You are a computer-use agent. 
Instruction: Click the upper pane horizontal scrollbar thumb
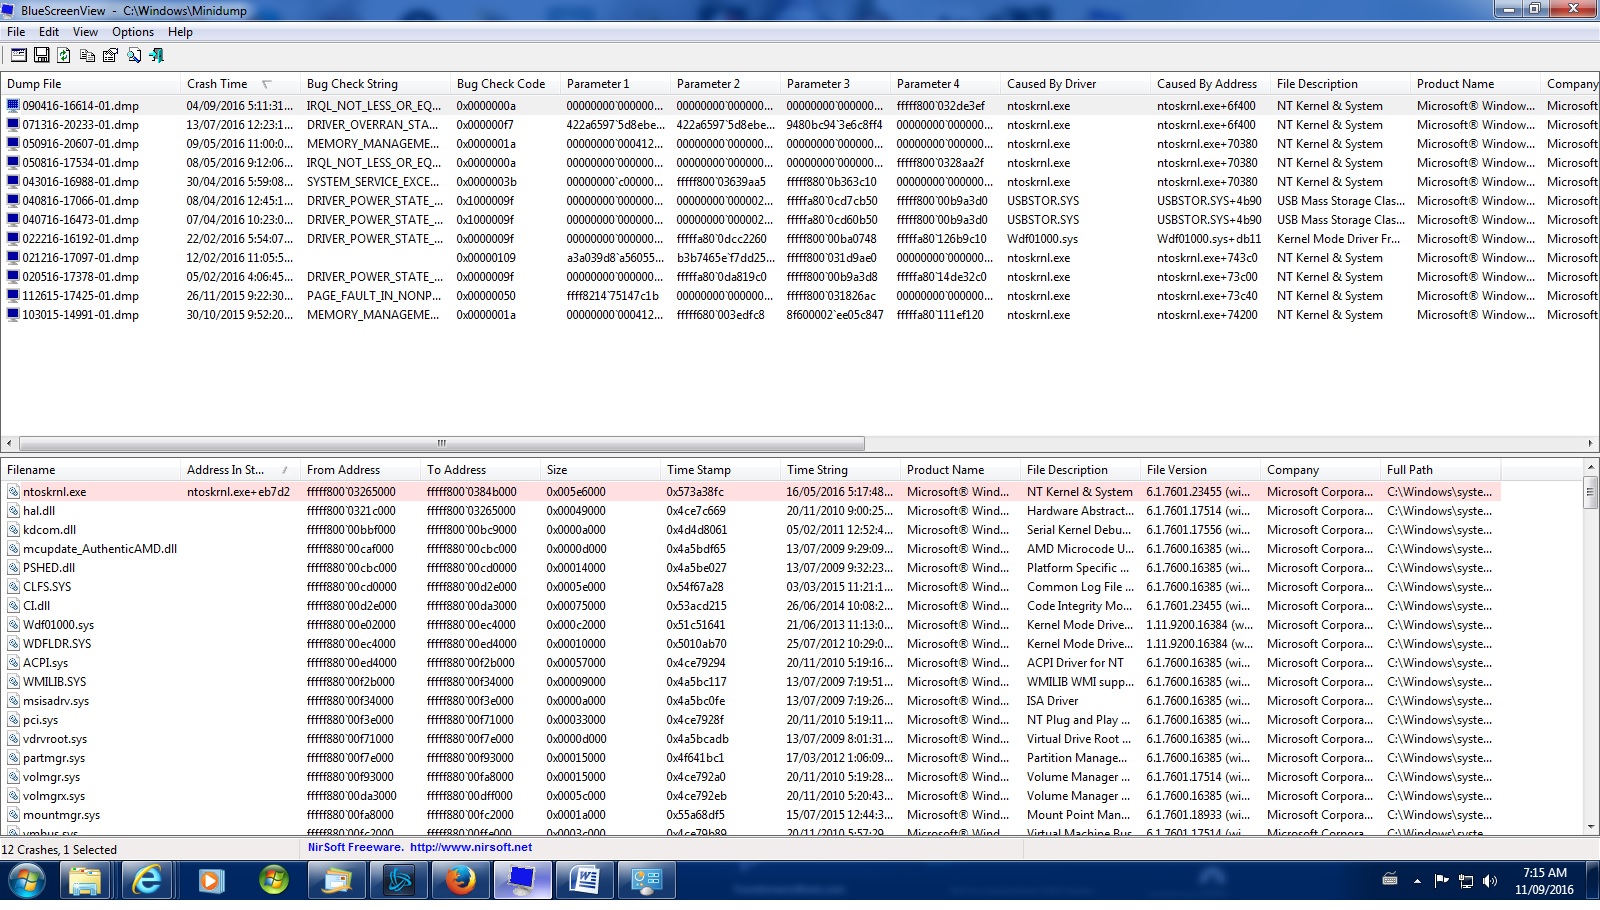pos(441,443)
